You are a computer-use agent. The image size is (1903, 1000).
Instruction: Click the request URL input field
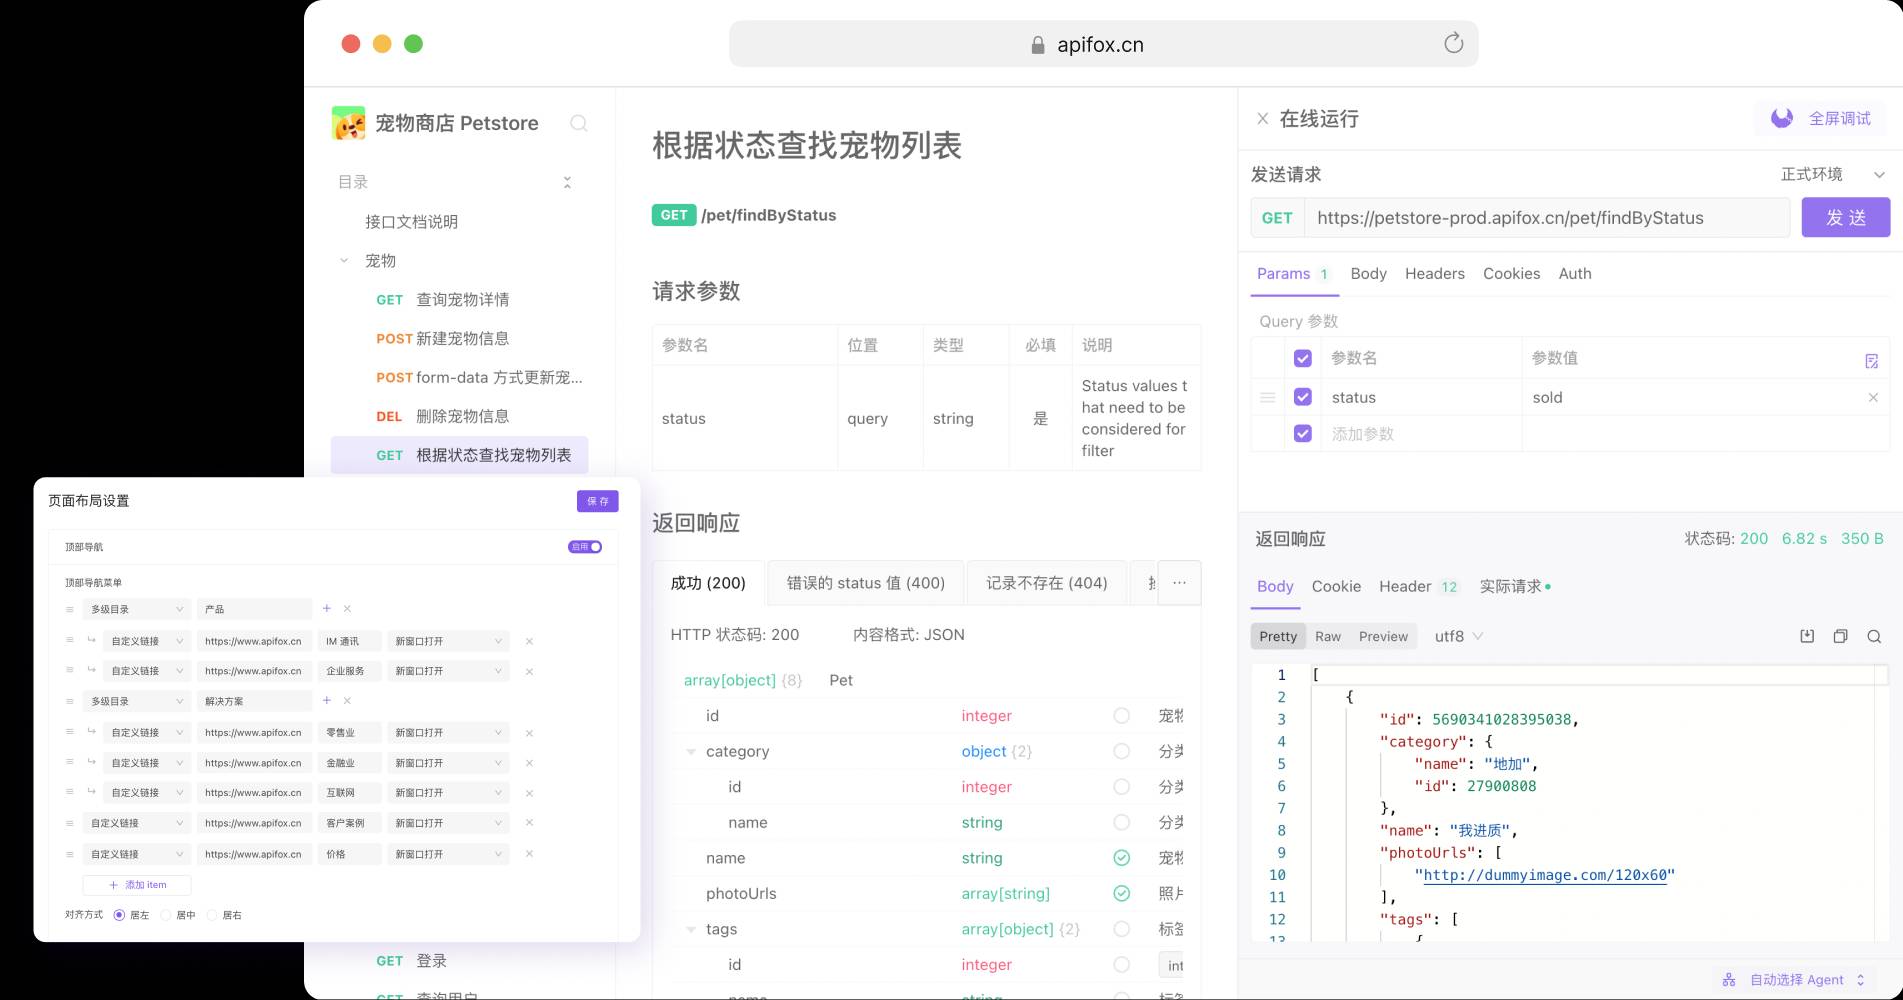(x=1545, y=218)
